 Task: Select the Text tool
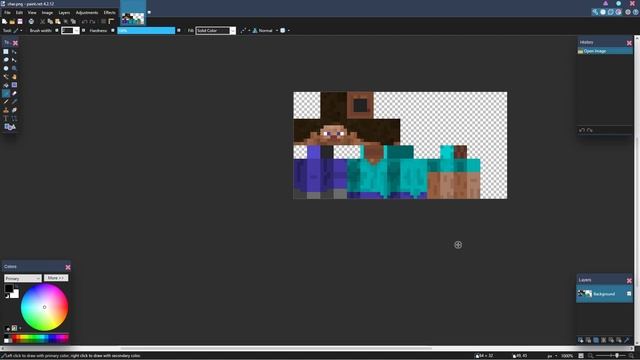tap(6, 118)
